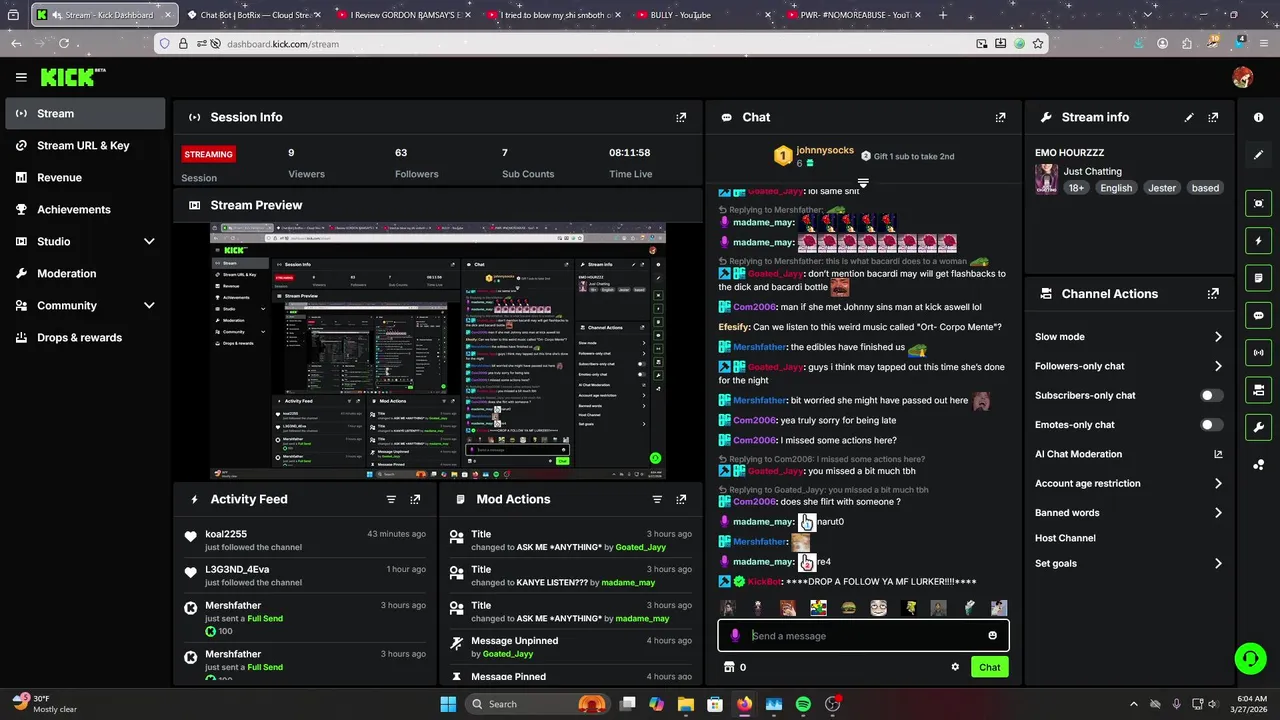This screenshot has width=1280, height=720.
Task: Toggle stream preview widget in right rail
Action: point(1258,203)
